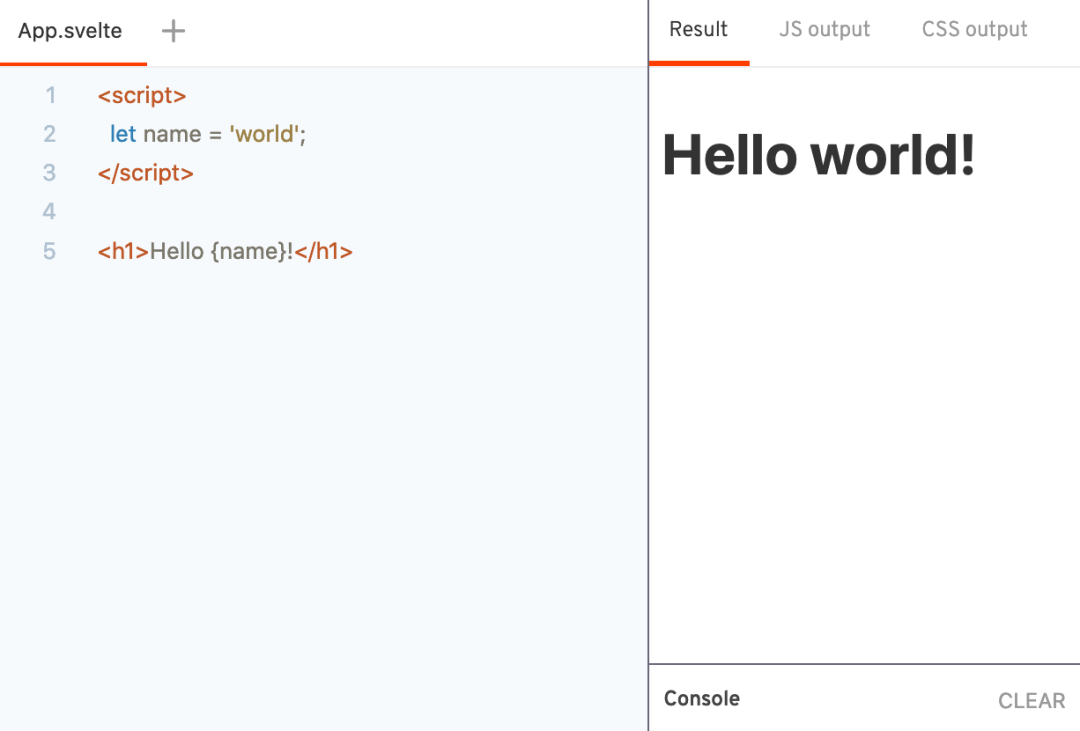Select the App.svelte file tab

[70, 31]
